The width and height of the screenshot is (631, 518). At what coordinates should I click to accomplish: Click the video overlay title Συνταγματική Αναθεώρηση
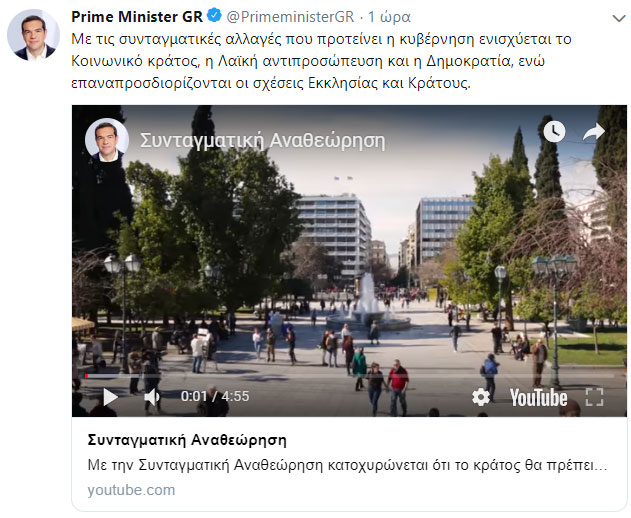click(x=262, y=141)
